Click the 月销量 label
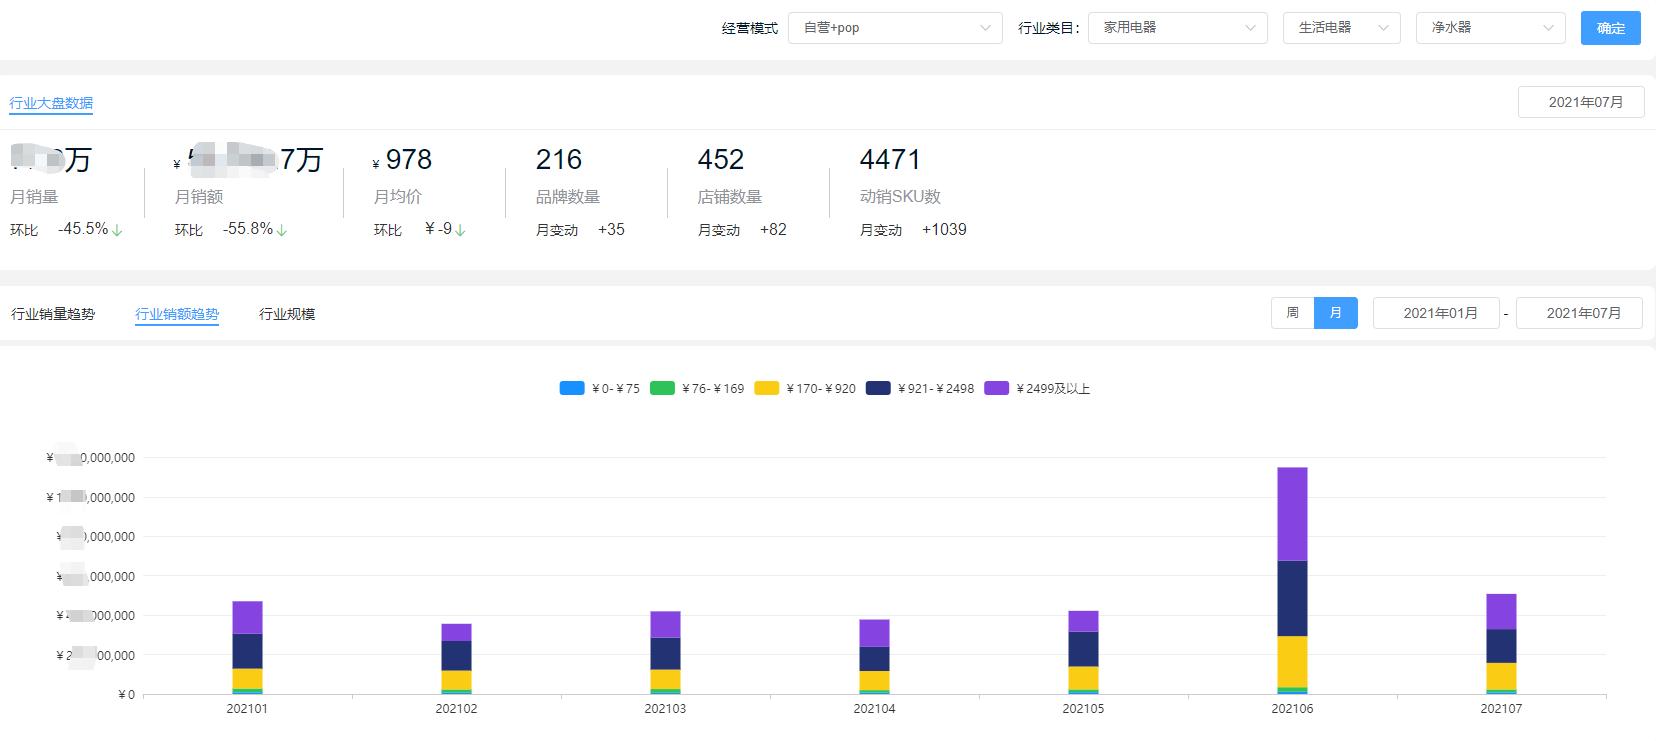 point(34,197)
